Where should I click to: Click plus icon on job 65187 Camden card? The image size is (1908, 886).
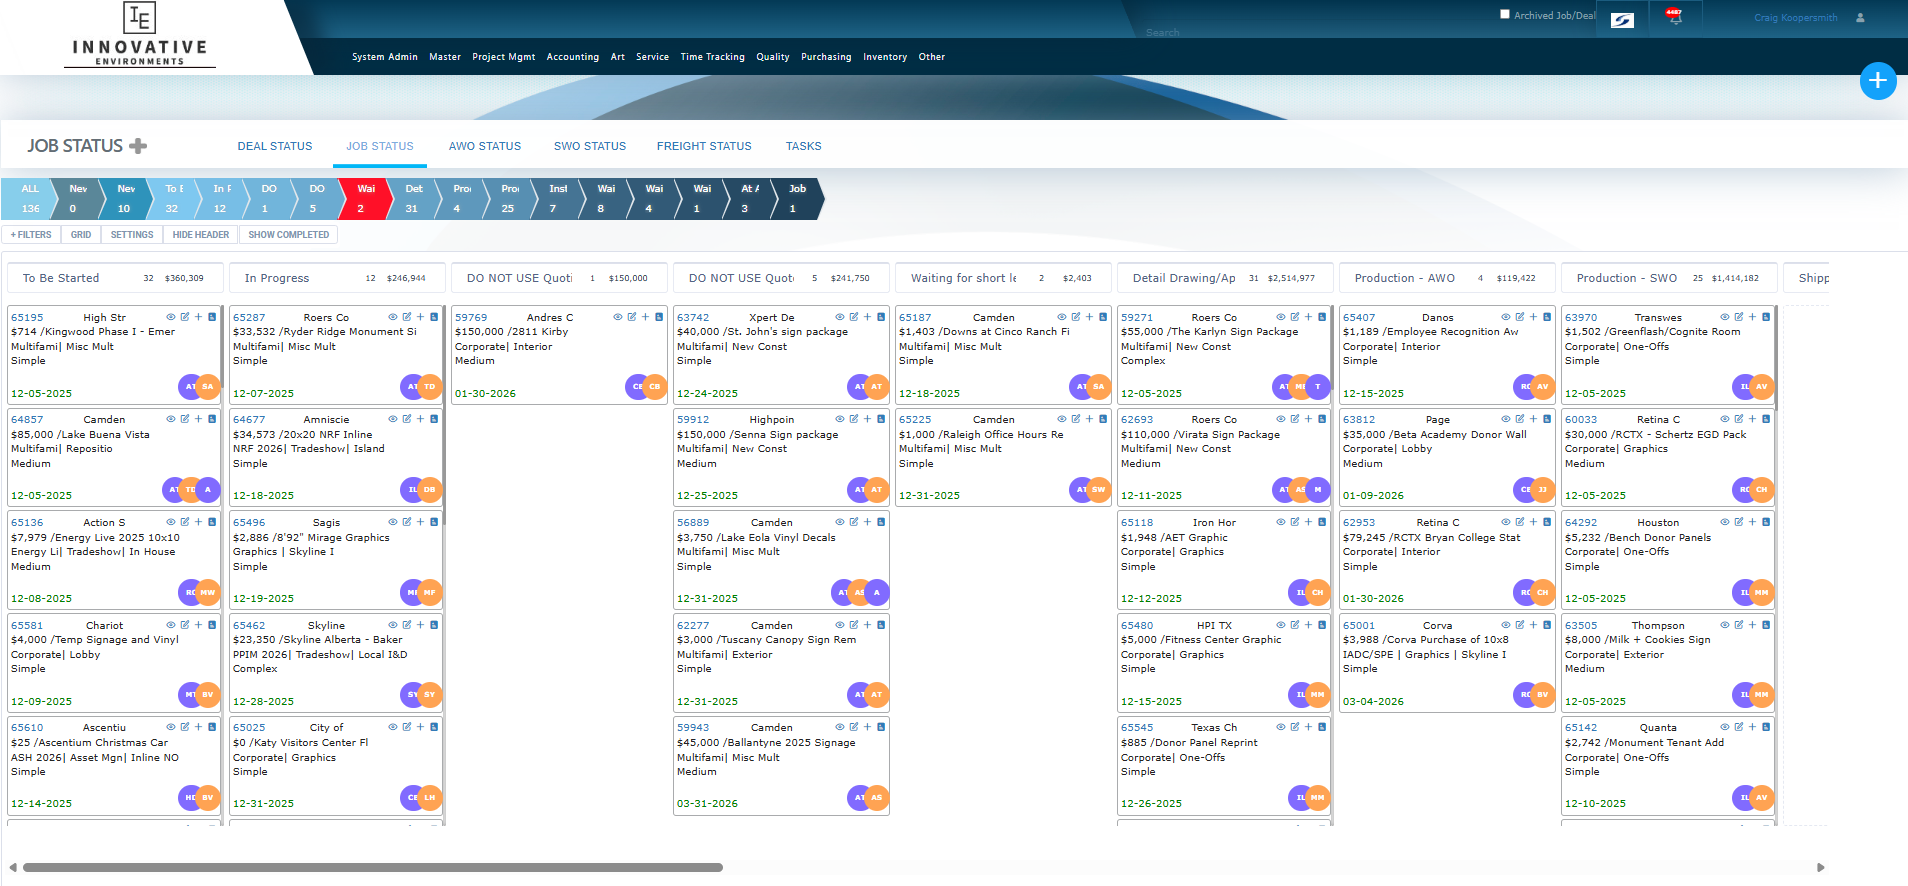pyautogui.click(x=1089, y=317)
